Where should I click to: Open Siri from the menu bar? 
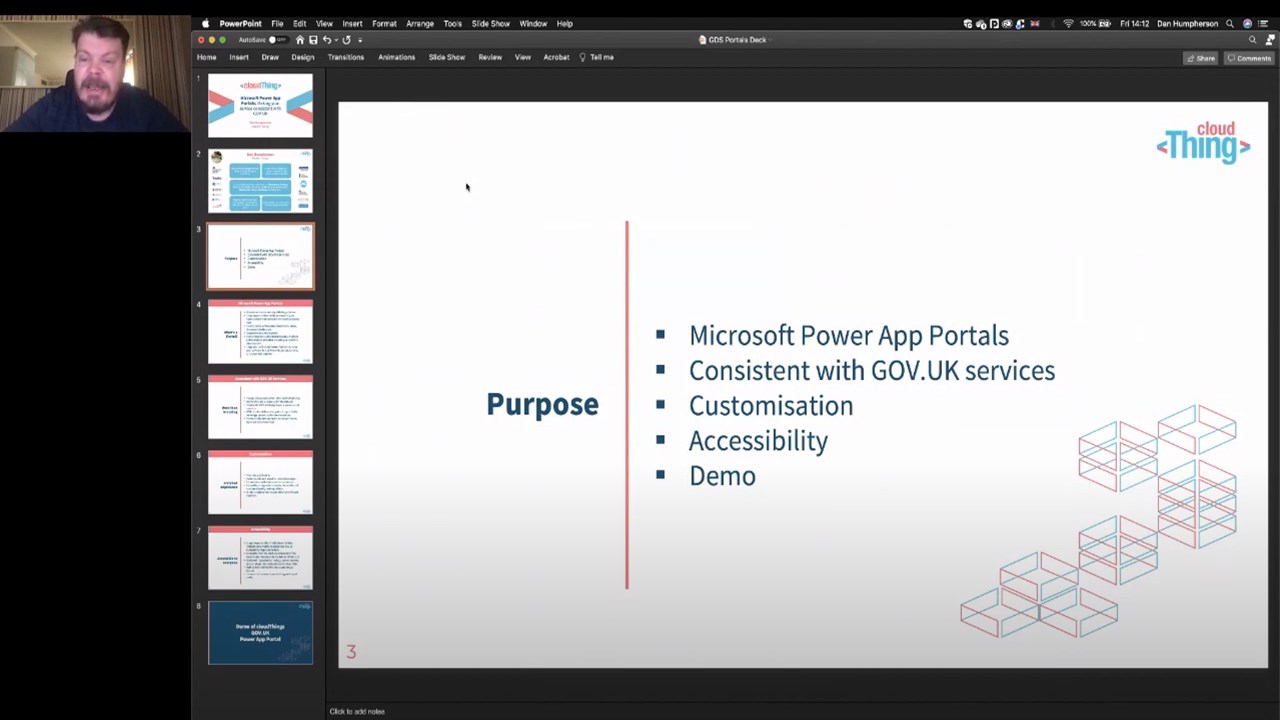pos(1247,23)
